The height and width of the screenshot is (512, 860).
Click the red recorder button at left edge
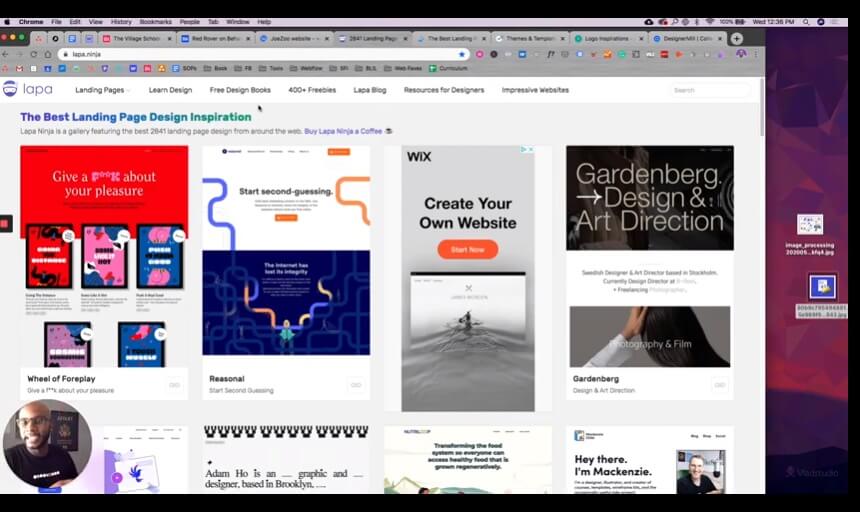pos(5,223)
